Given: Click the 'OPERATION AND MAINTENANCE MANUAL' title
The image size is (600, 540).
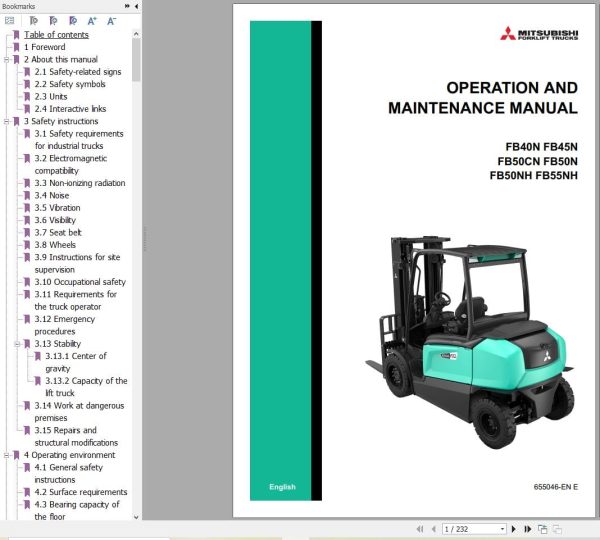Looking at the screenshot, I should click(483, 98).
